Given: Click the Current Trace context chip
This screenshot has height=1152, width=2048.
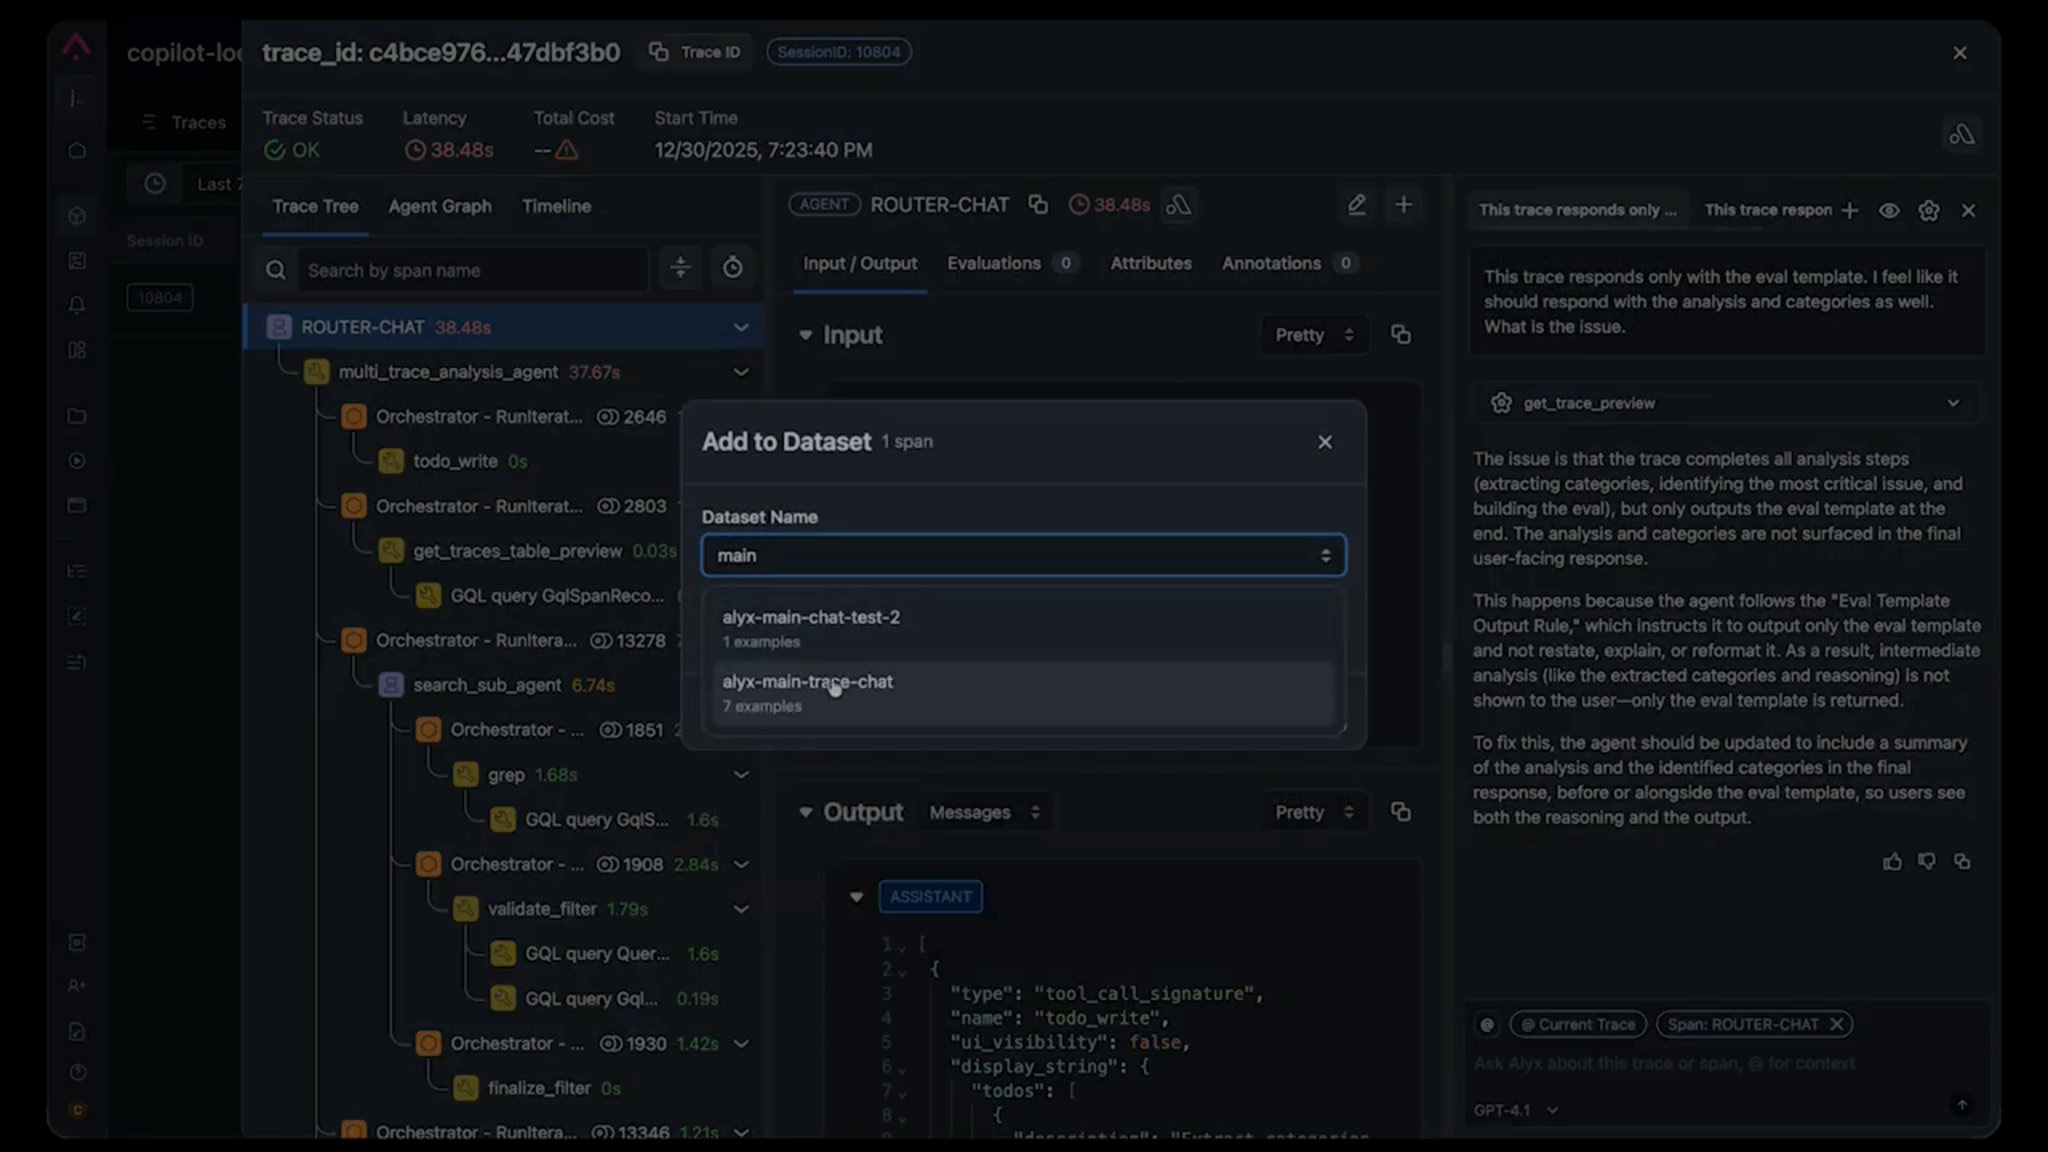Looking at the screenshot, I should click(x=1578, y=1024).
